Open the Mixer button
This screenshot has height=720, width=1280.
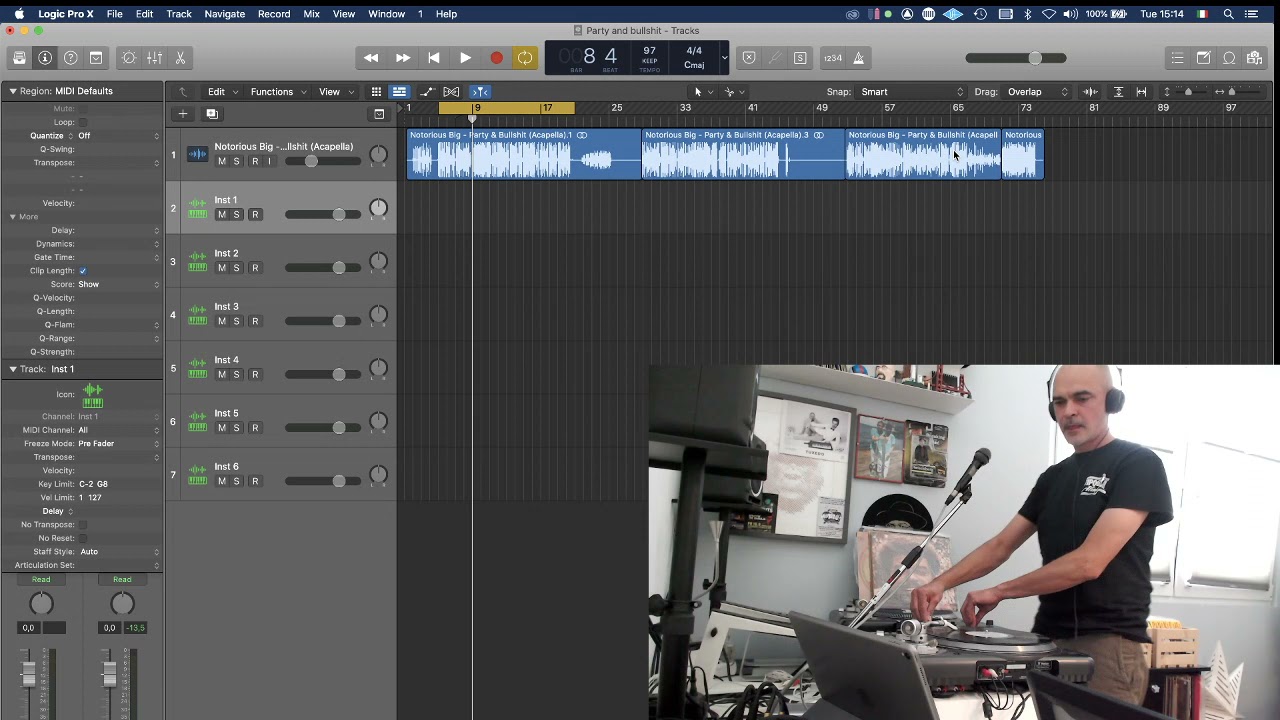point(154,58)
